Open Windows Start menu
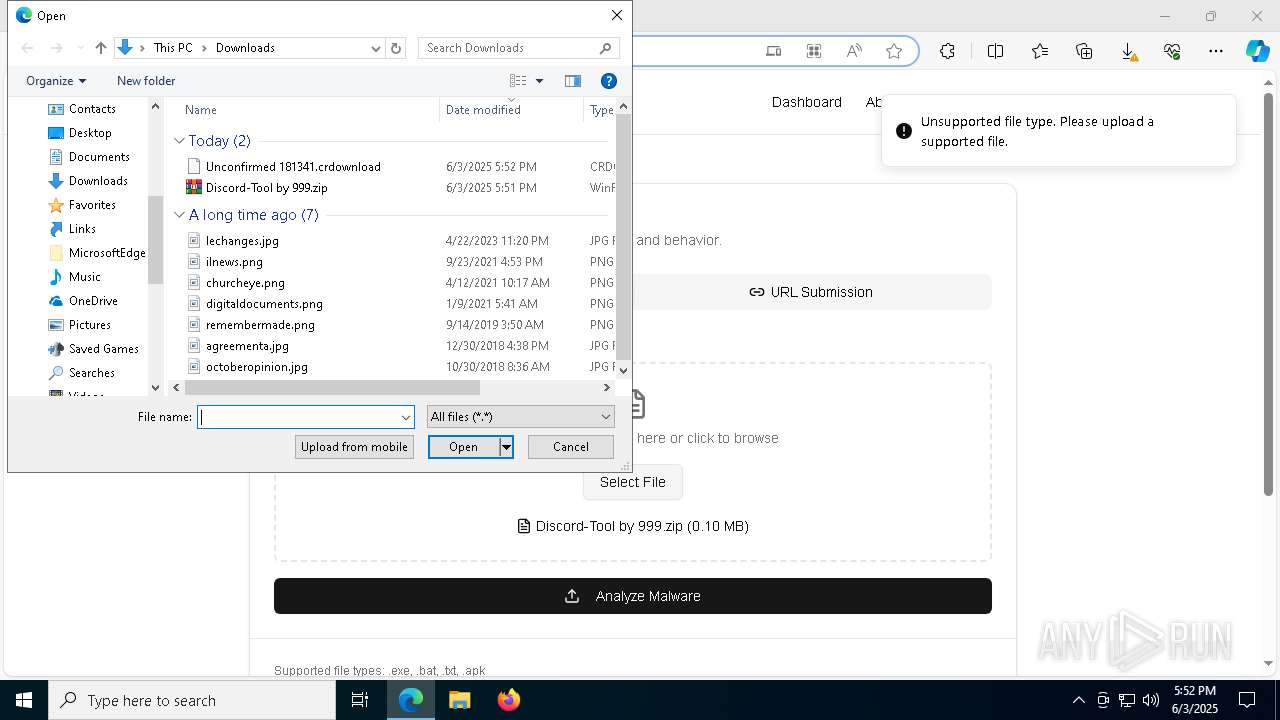Screen dimensions: 1280x720 pyautogui.click(x=24, y=700)
